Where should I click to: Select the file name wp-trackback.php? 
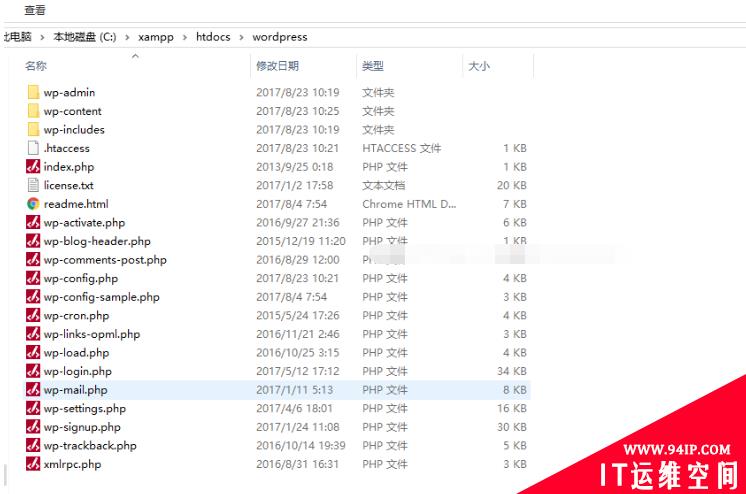coord(90,445)
